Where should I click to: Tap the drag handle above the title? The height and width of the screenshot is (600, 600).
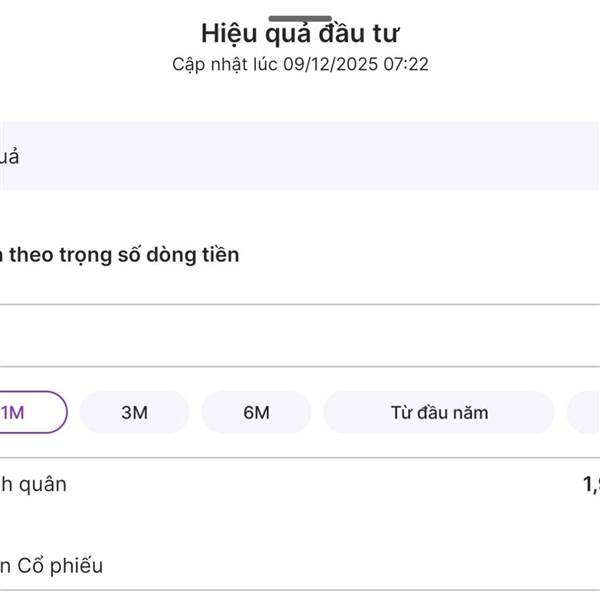point(300,18)
